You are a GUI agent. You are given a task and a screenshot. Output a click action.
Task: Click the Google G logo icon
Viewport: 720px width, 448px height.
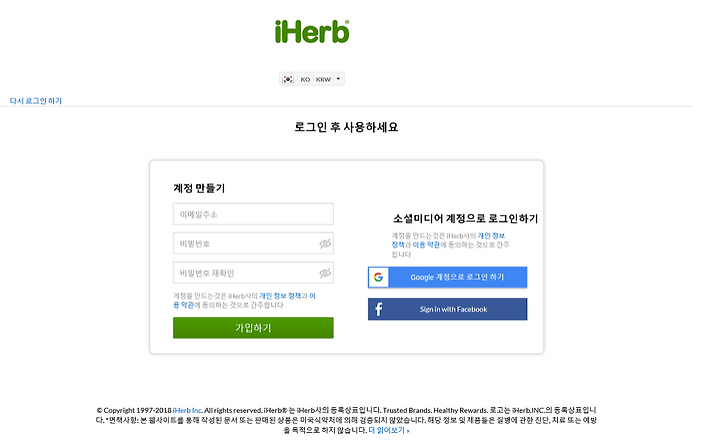point(378,277)
